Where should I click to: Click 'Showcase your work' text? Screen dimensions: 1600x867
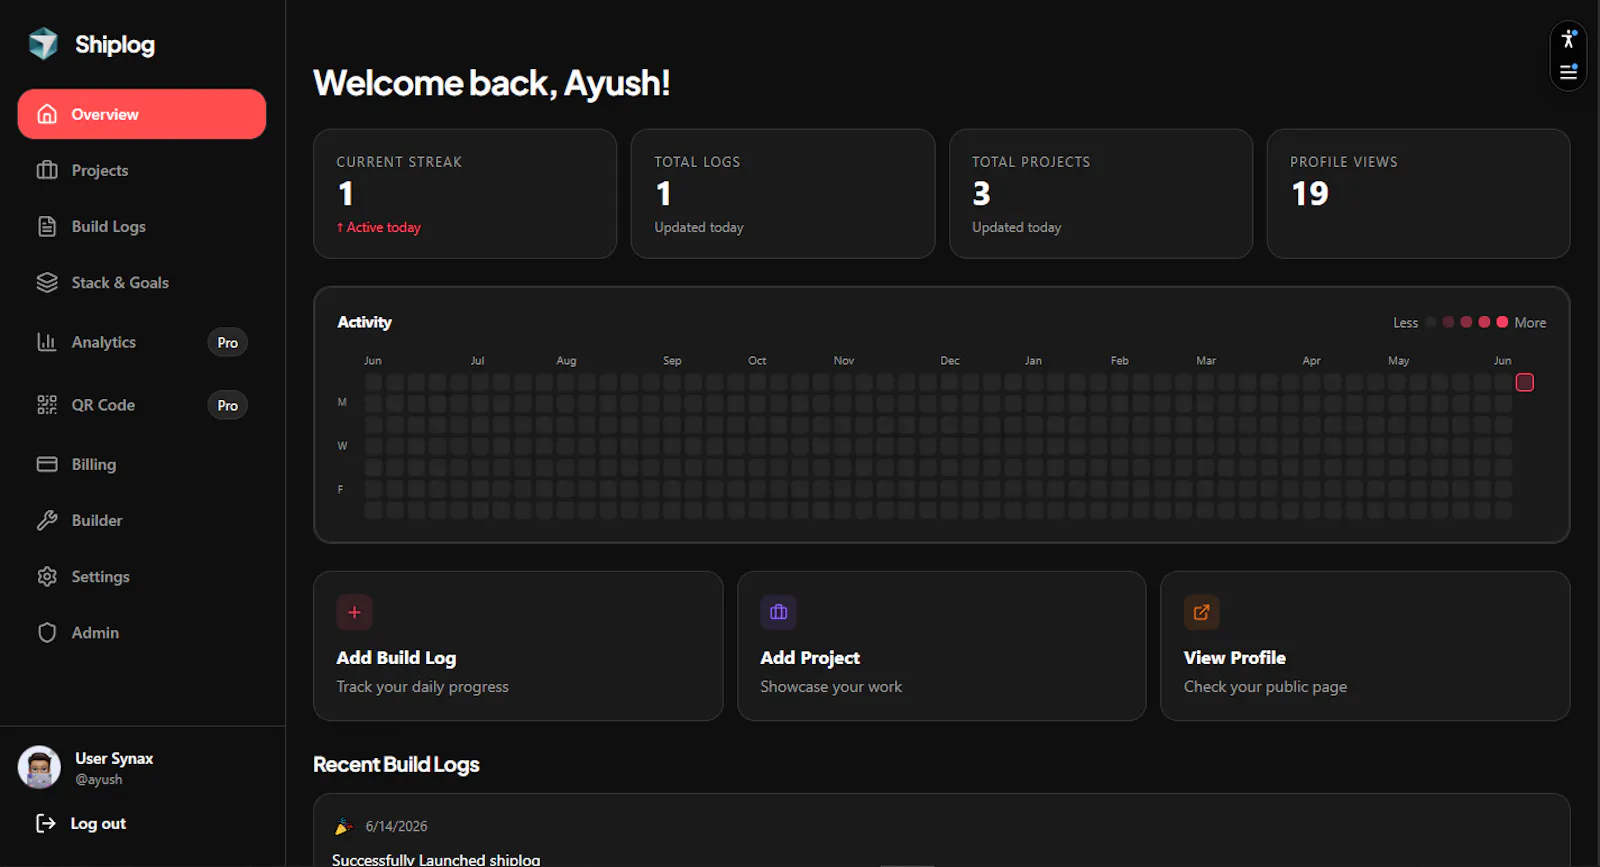tap(831, 687)
